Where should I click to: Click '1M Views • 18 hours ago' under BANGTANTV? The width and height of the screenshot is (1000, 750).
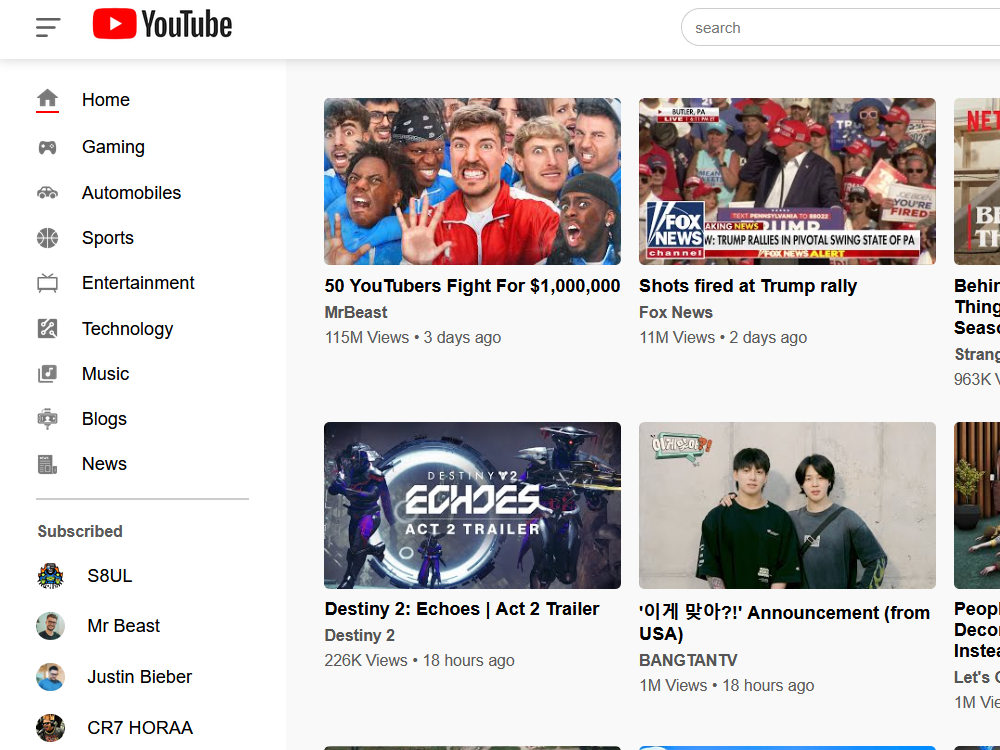(x=726, y=686)
